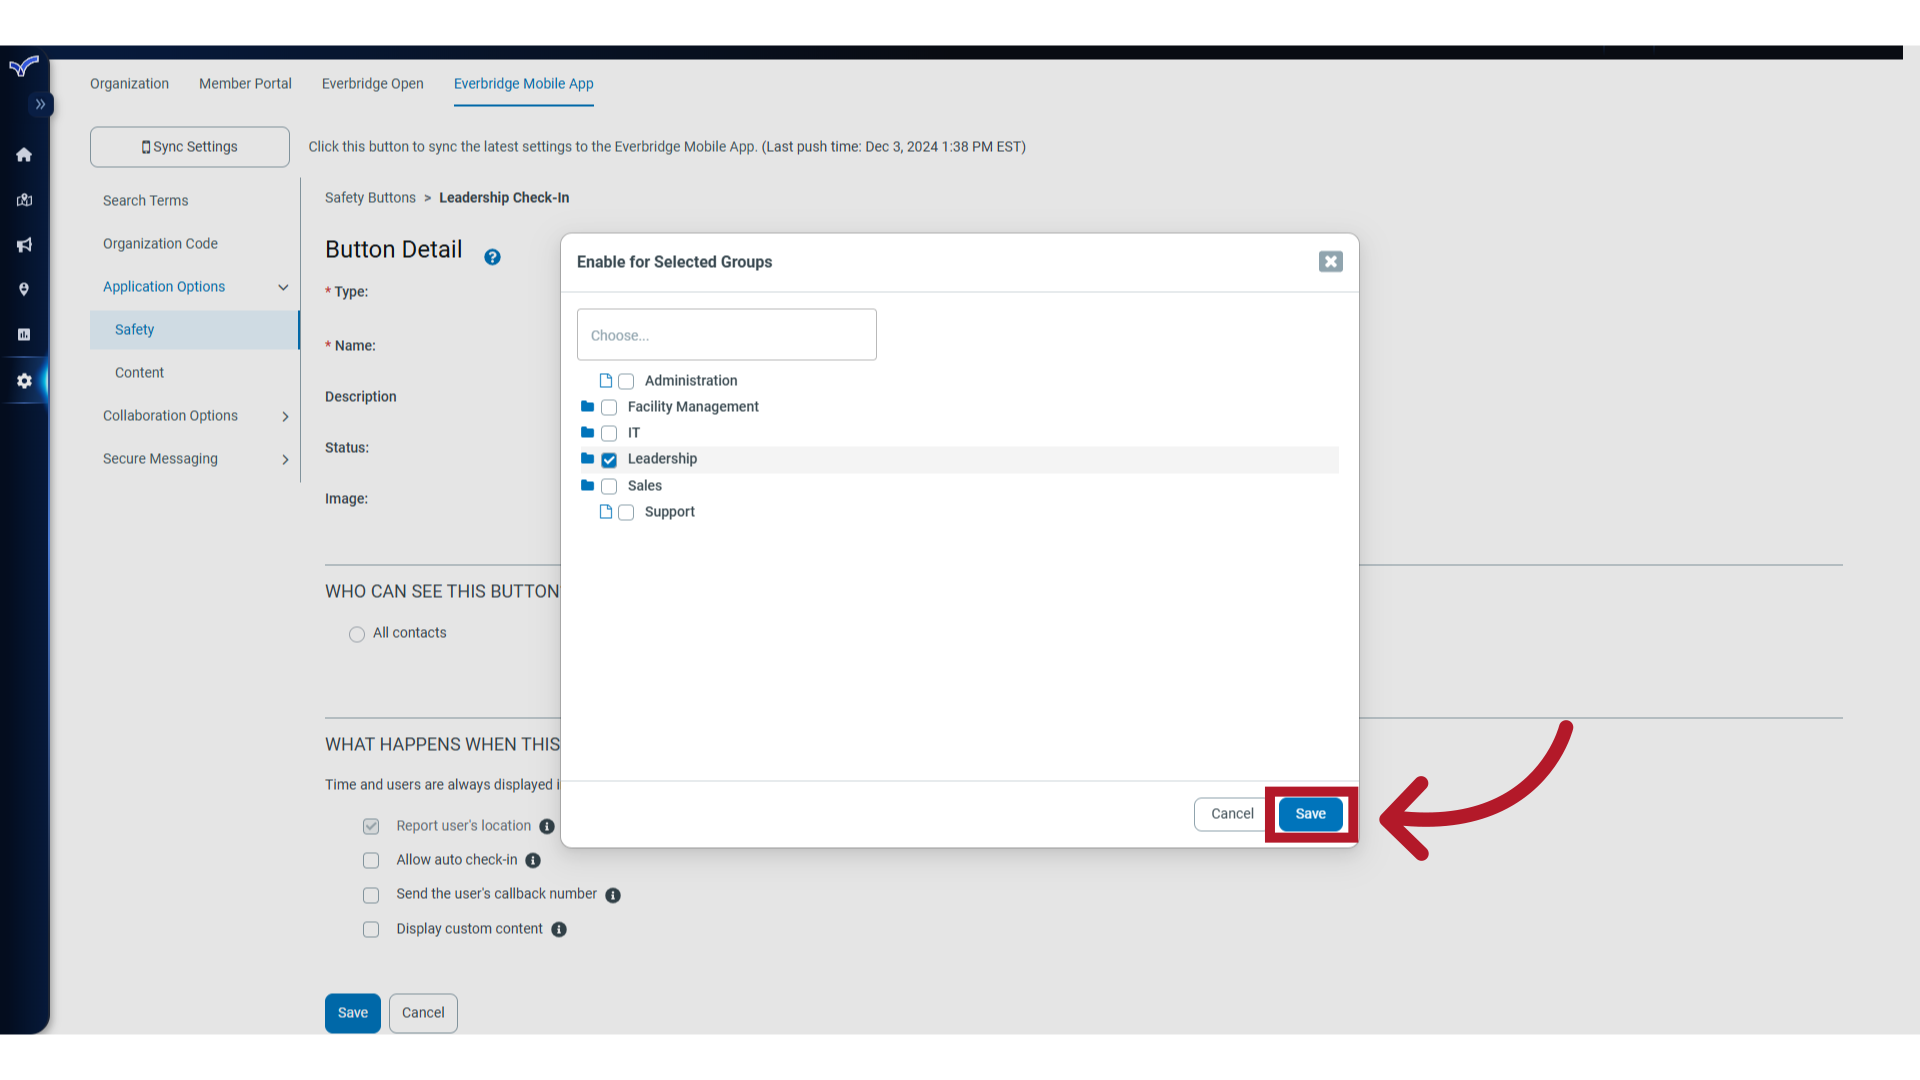
Task: Click info icon beside Allow auto check-in
Action: [x=533, y=861]
